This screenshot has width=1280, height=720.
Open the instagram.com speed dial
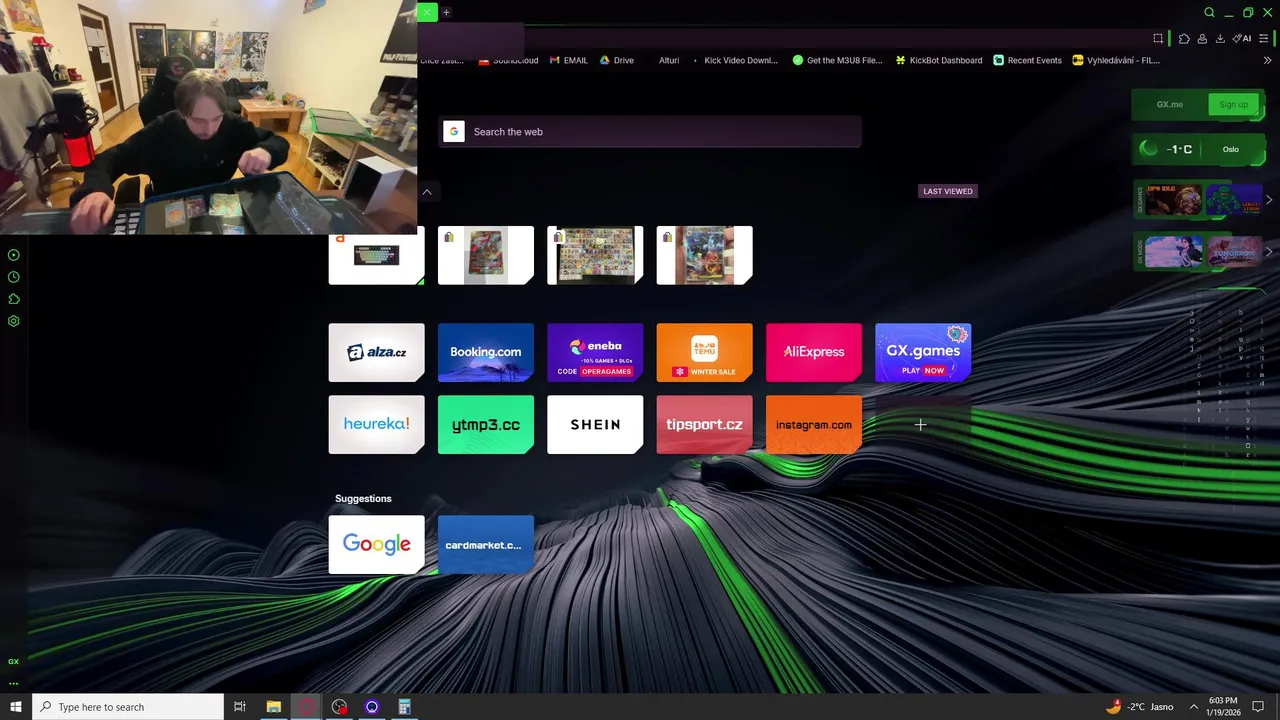click(813, 424)
